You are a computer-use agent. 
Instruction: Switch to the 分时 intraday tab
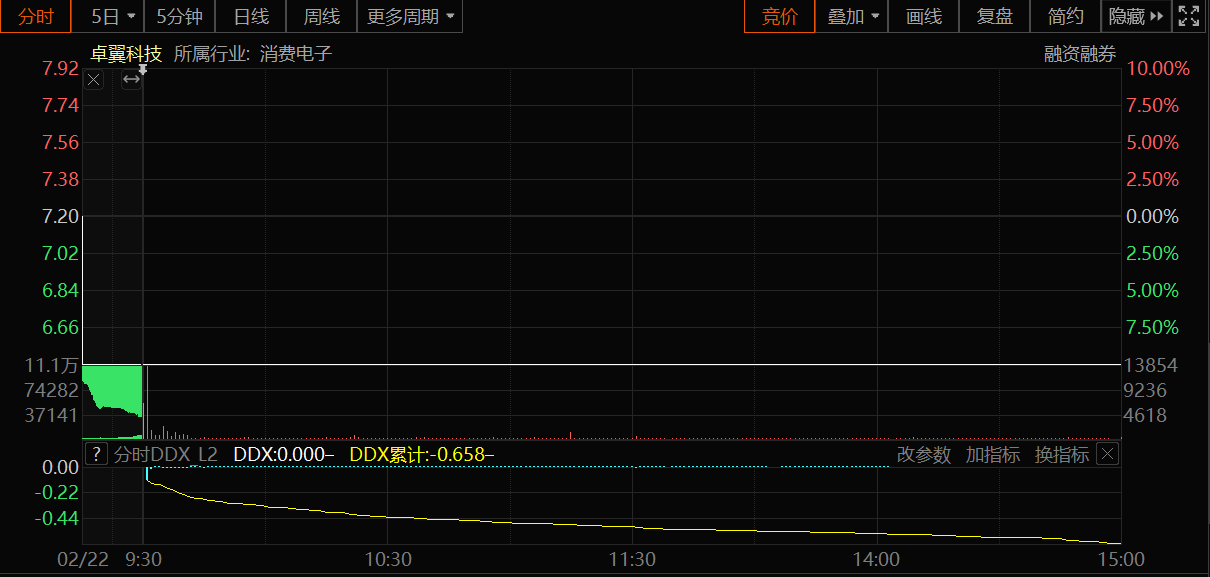pyautogui.click(x=36, y=17)
